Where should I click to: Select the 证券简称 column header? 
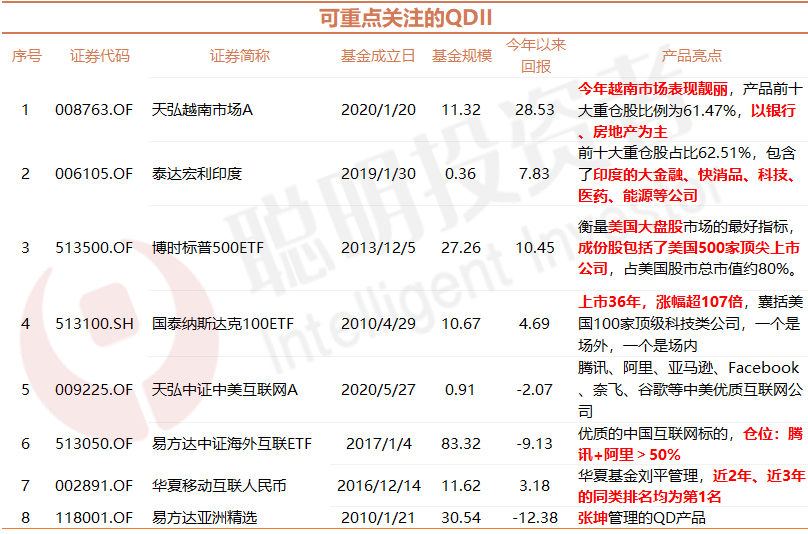[x=240, y=56]
